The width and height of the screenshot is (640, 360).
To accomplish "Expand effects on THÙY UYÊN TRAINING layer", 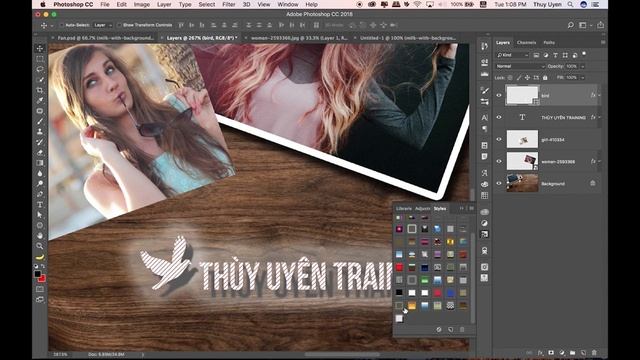I will (600, 117).
